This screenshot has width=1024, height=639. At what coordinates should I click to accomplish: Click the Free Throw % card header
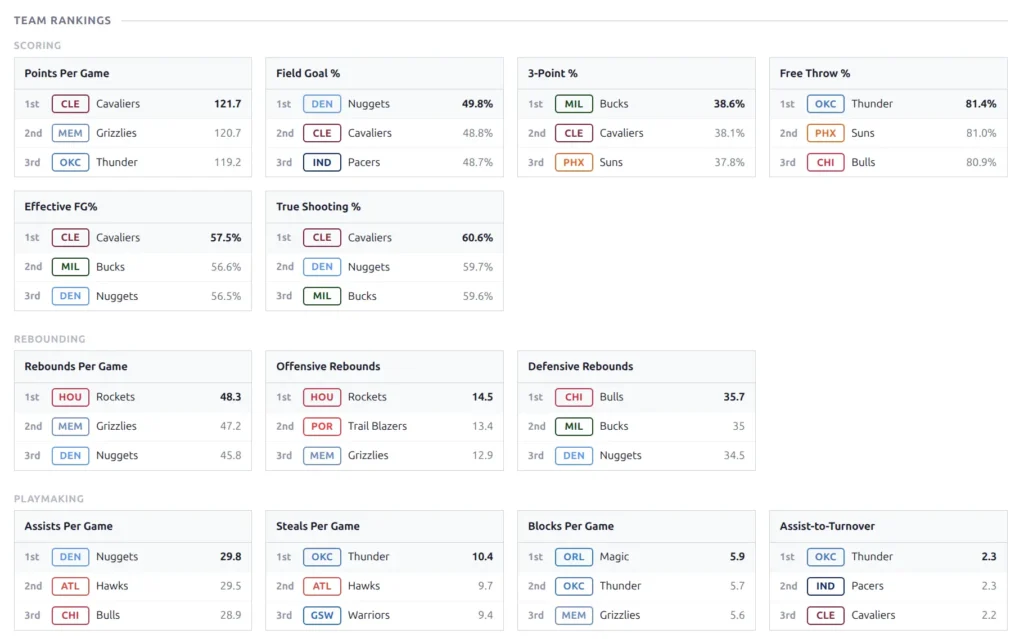888,73
